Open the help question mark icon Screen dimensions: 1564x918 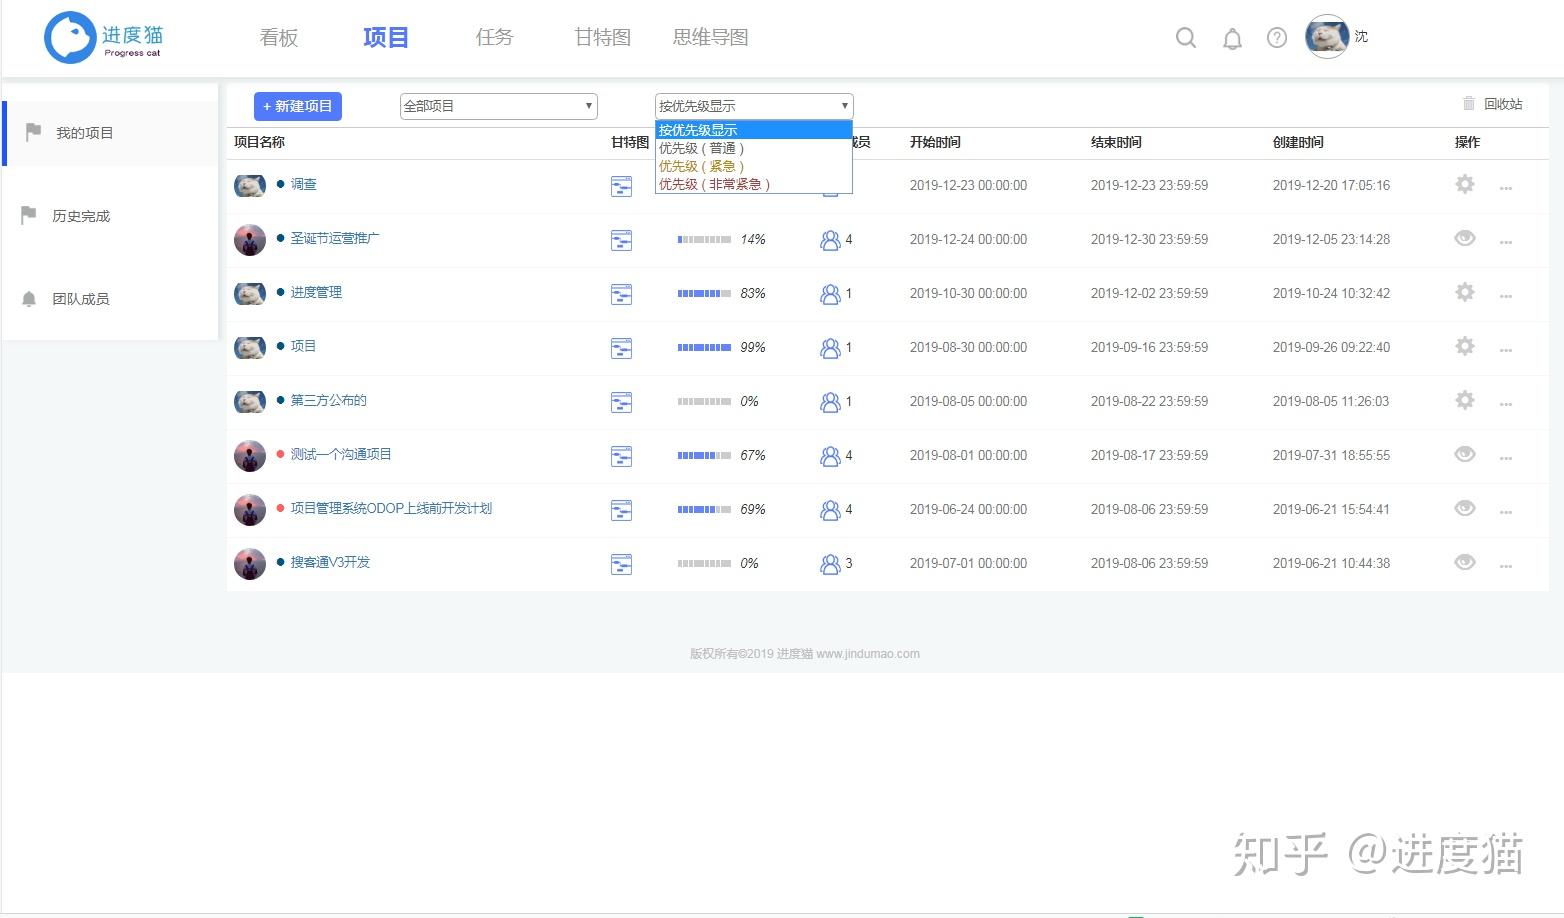tap(1277, 38)
